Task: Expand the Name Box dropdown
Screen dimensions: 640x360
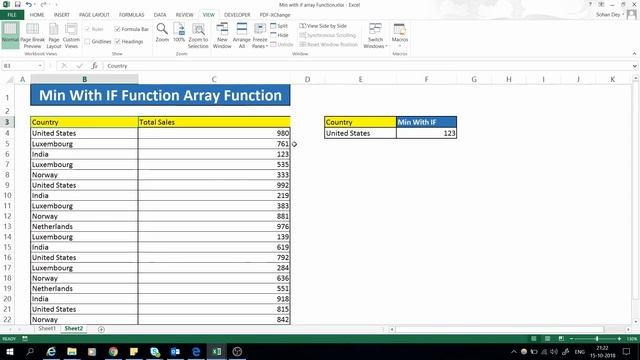Action: coord(40,66)
